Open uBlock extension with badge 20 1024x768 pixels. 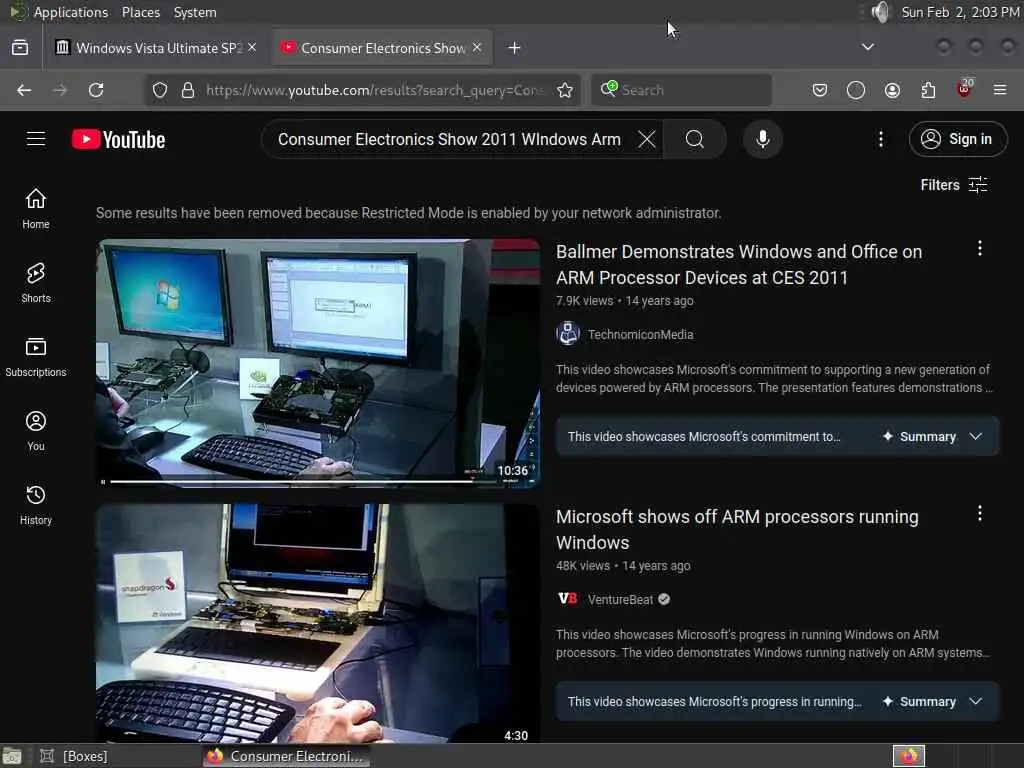coord(965,89)
